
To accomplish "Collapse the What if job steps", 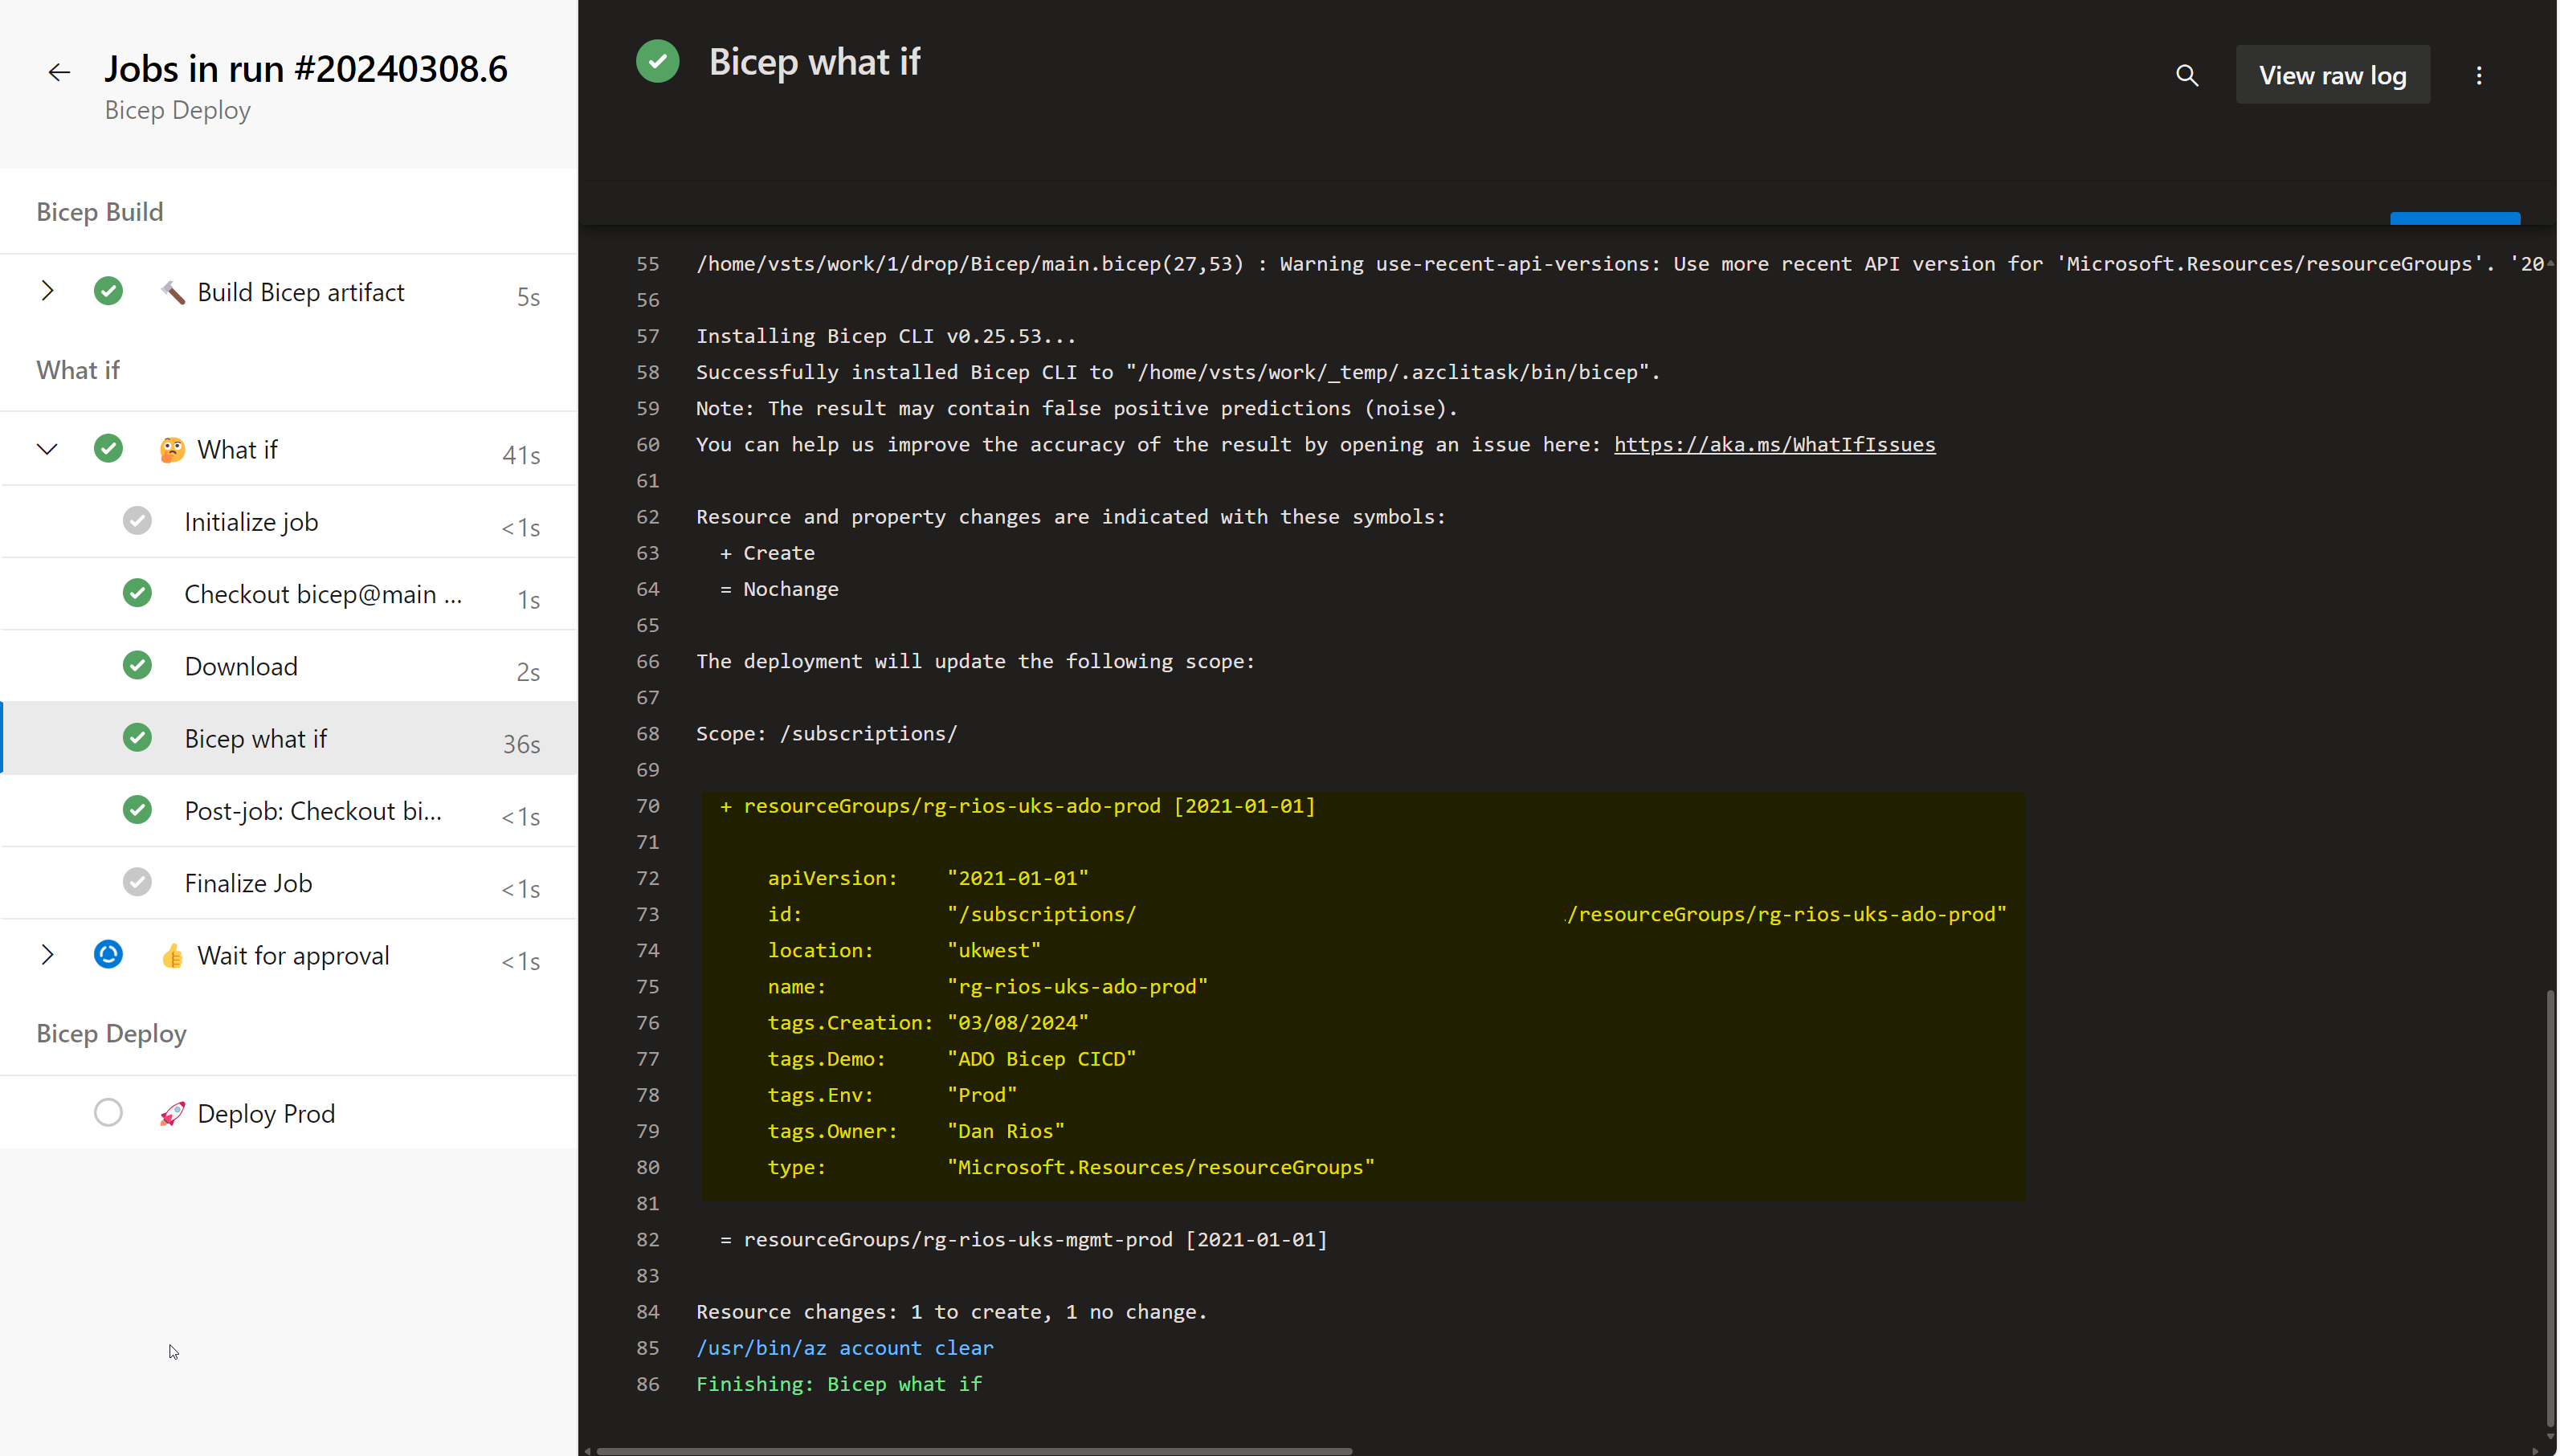I will pyautogui.click(x=47, y=449).
